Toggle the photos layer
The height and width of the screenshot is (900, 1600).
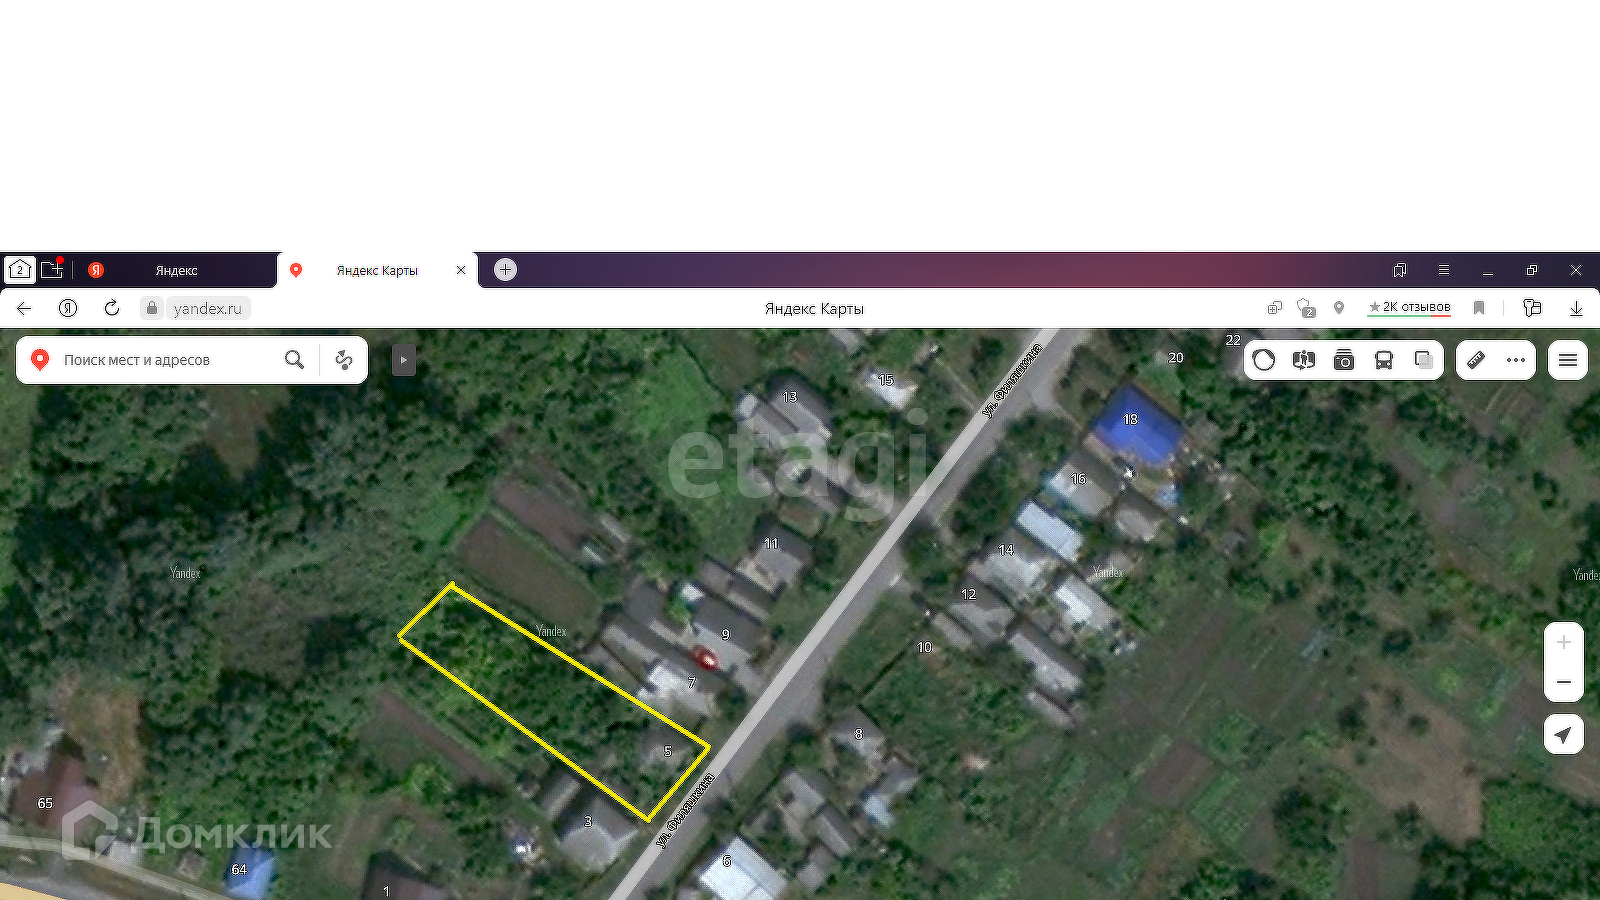point(1344,360)
